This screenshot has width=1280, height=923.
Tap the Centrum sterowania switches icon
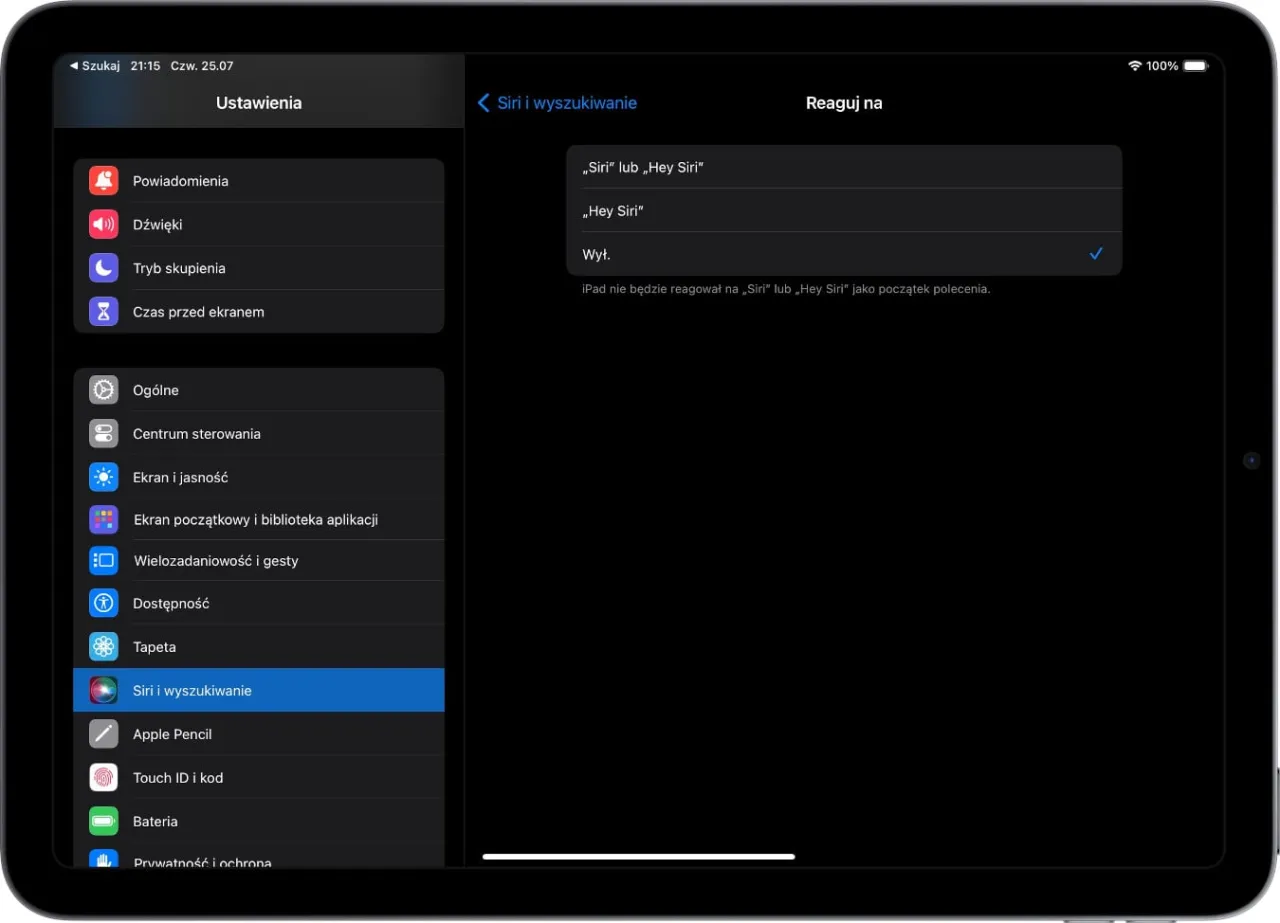[x=104, y=434]
